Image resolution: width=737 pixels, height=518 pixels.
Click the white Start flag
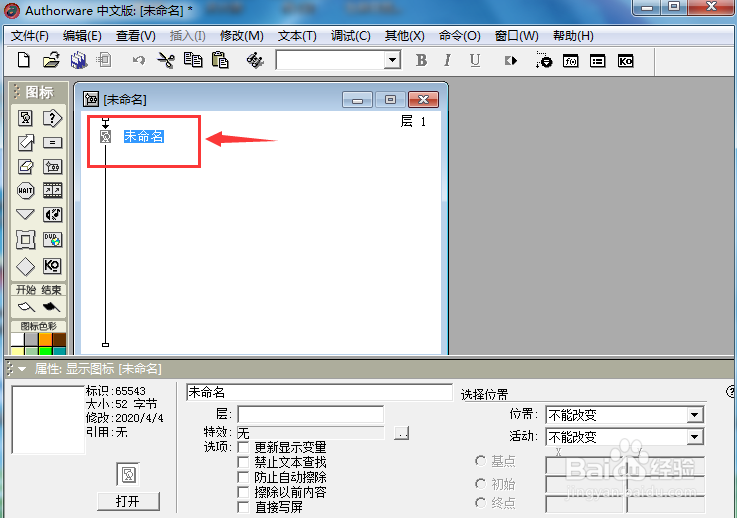tap(26, 307)
